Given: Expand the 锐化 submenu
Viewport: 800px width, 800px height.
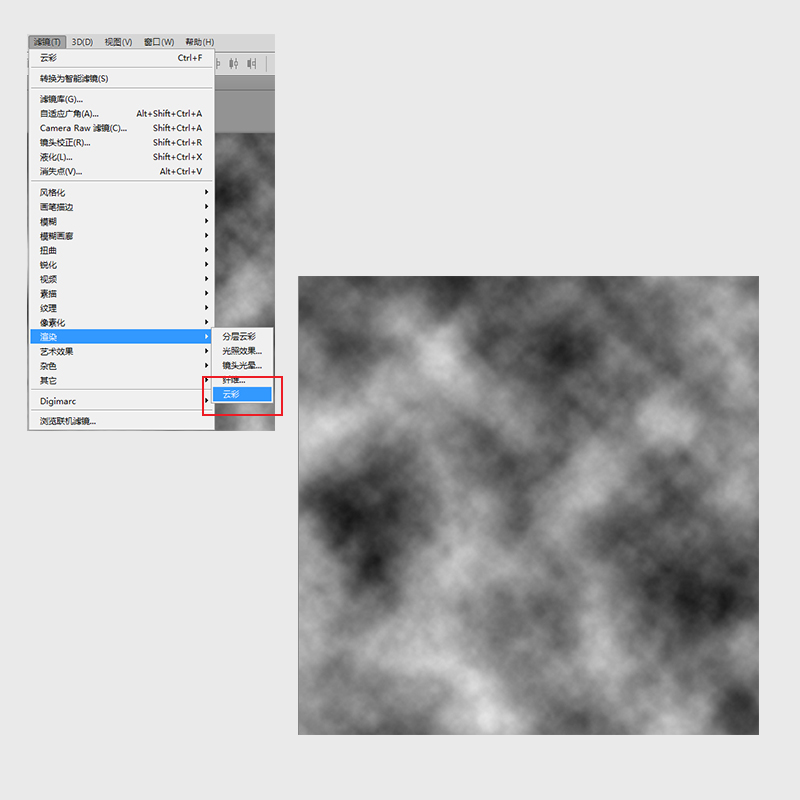Looking at the screenshot, I should 121,265.
